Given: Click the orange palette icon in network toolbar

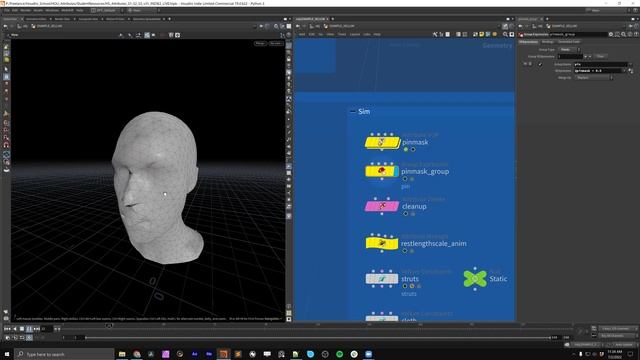Looking at the screenshot, I should 495,34.
